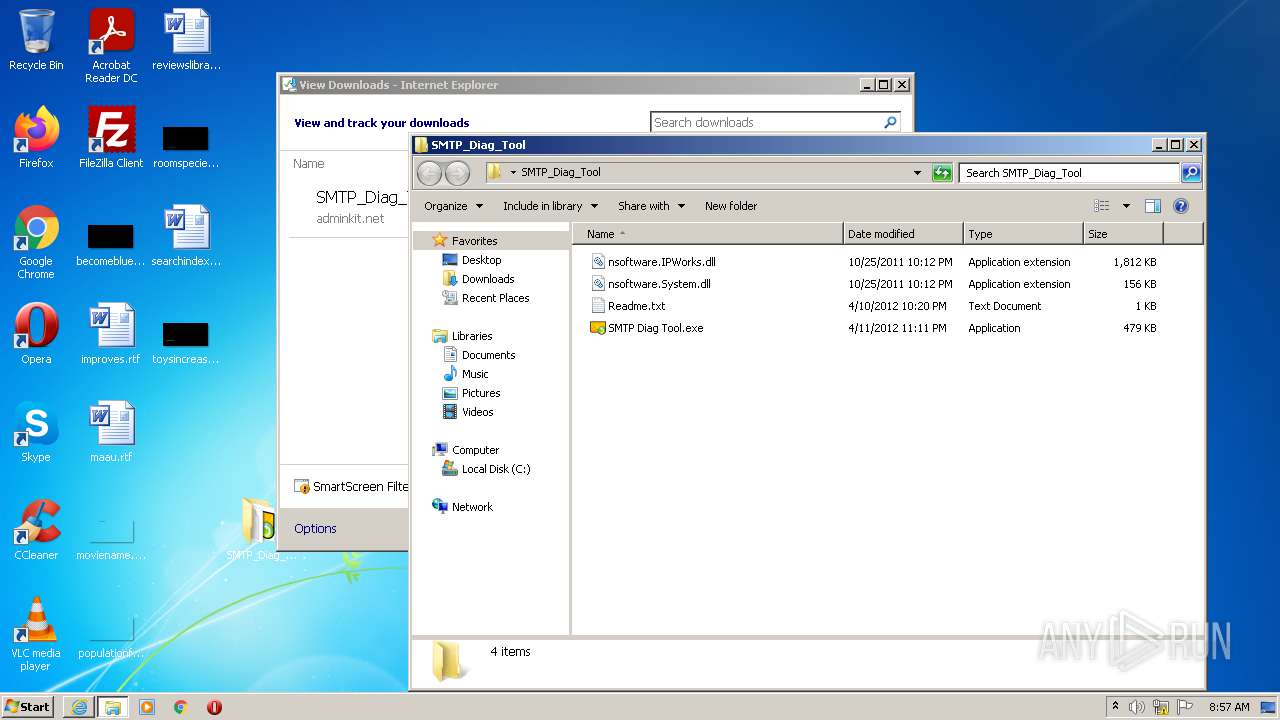1280x720 pixels.
Task: Open the Share with dropdown
Action: pyautogui.click(x=651, y=206)
